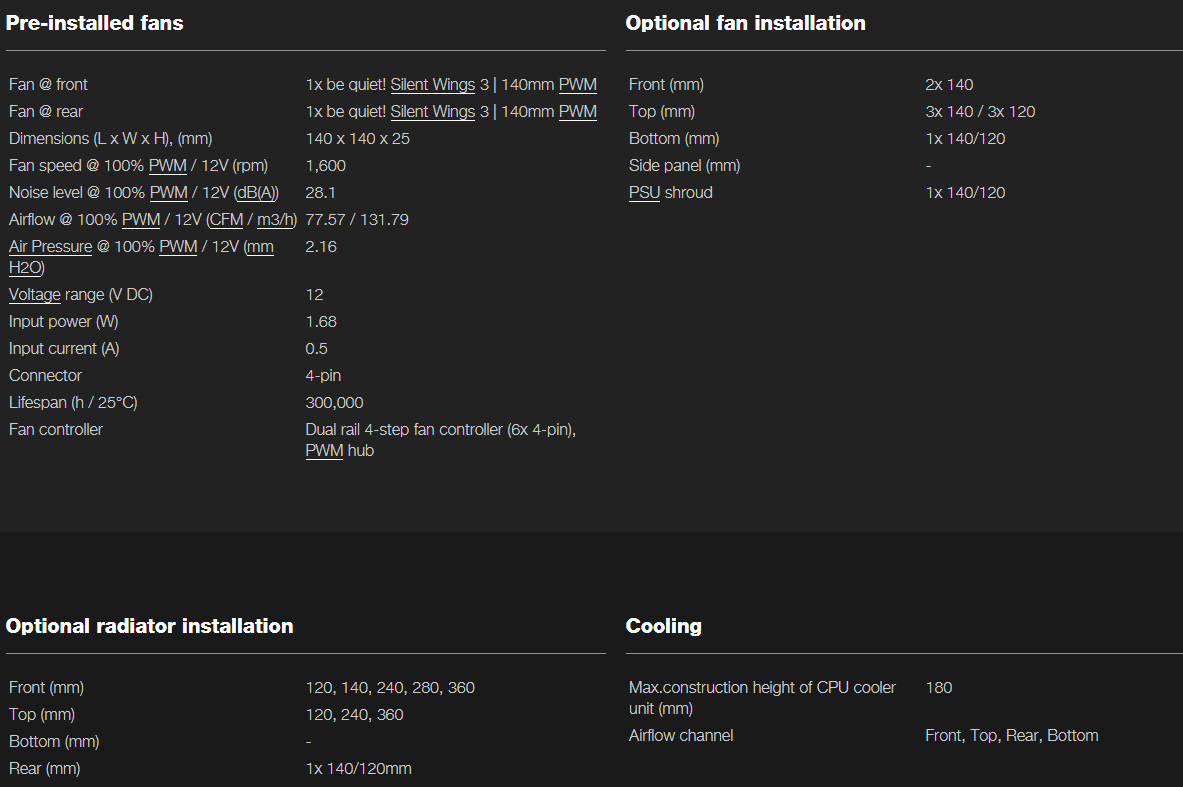Click '140 x 140 x 25' dimensions value
Screen dimensions: 1183x787
[358, 139]
